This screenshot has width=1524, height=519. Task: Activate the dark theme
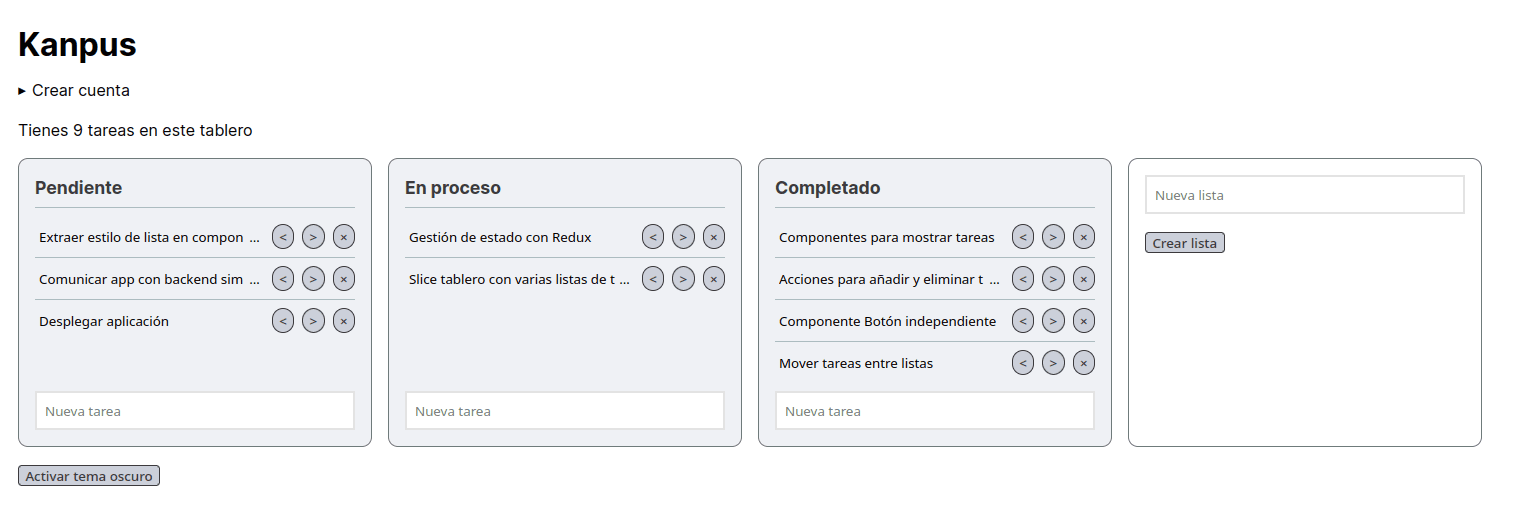point(89,476)
